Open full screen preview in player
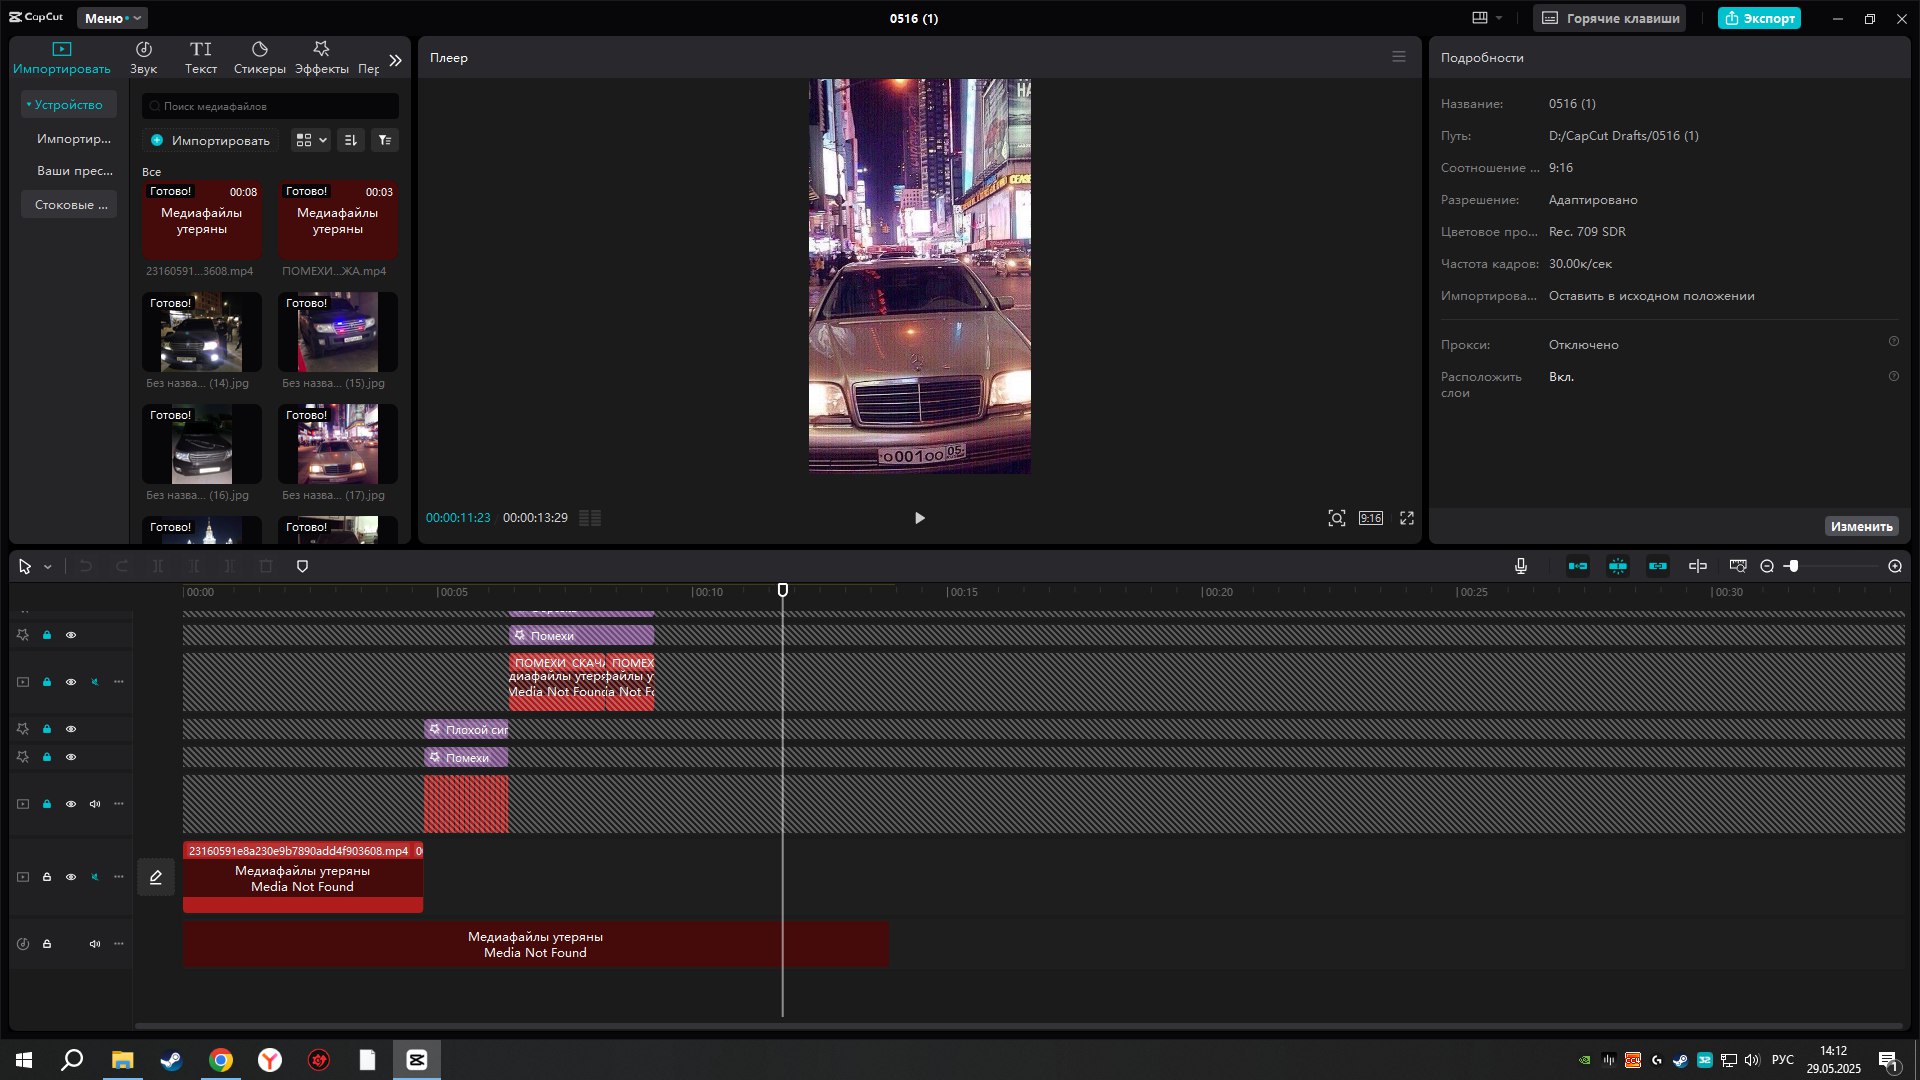This screenshot has height=1080, width=1920. [1407, 518]
